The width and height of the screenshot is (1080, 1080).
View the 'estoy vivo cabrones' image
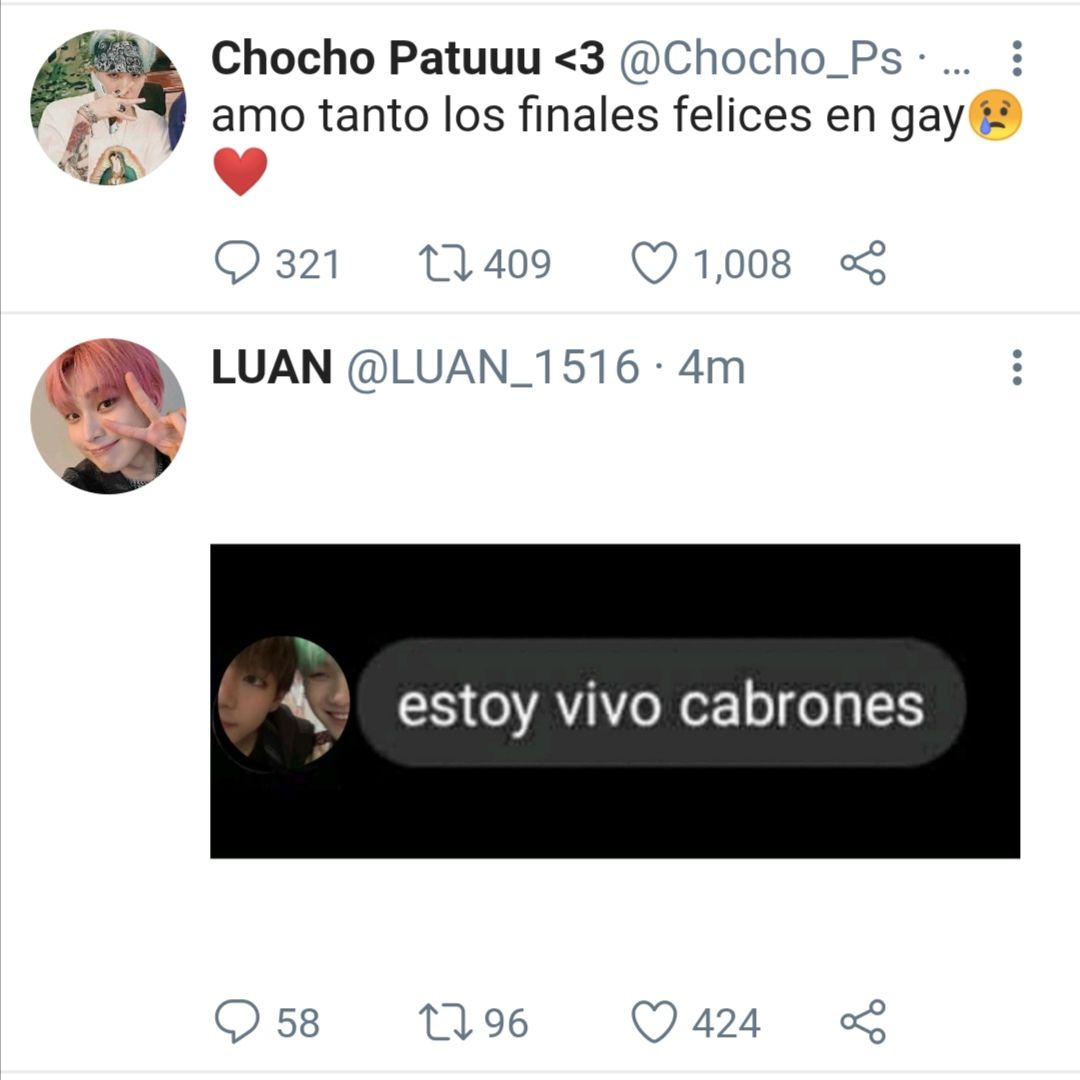(615, 701)
